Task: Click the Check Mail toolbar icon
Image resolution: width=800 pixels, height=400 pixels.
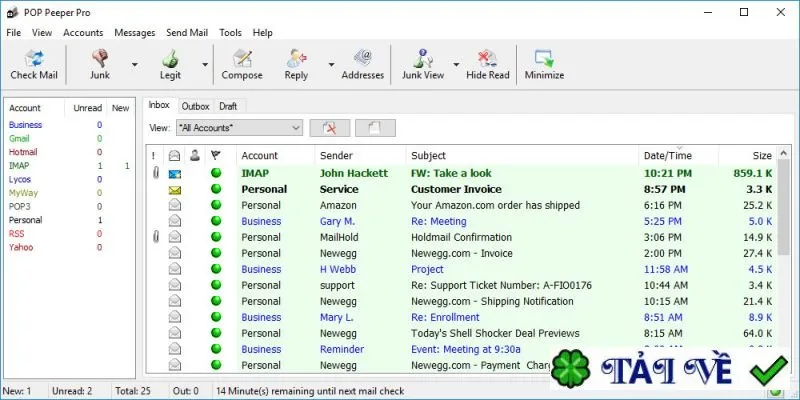Action: pyautogui.click(x=34, y=59)
